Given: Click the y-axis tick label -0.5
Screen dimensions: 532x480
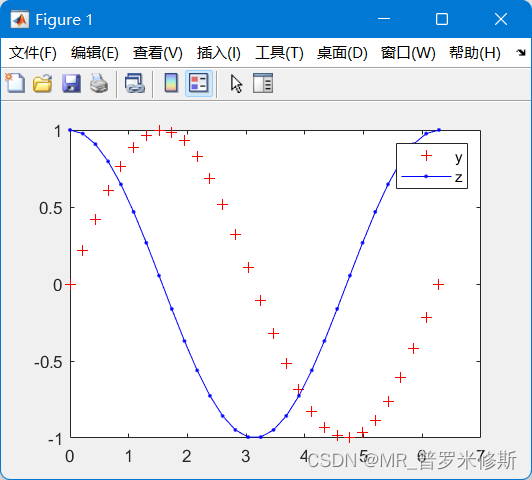Looking at the screenshot, I should pyautogui.click(x=48, y=363).
